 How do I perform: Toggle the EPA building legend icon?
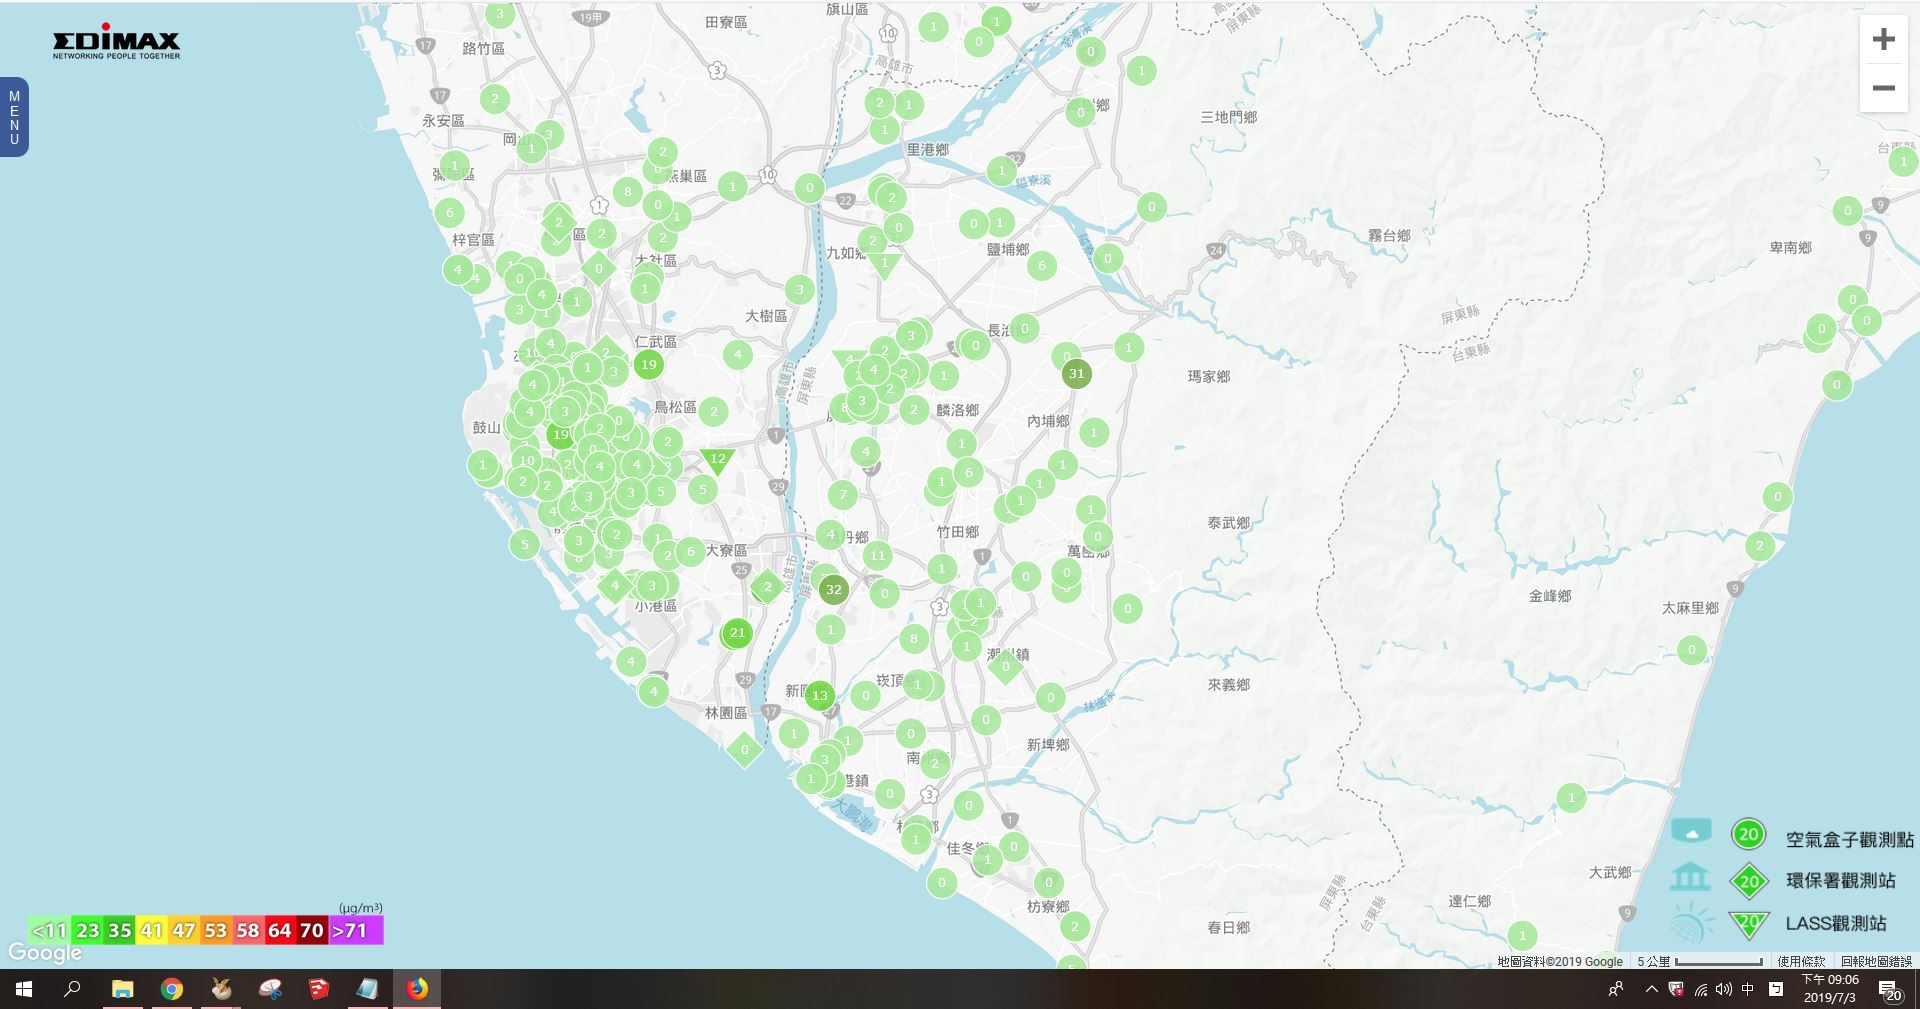point(1690,878)
